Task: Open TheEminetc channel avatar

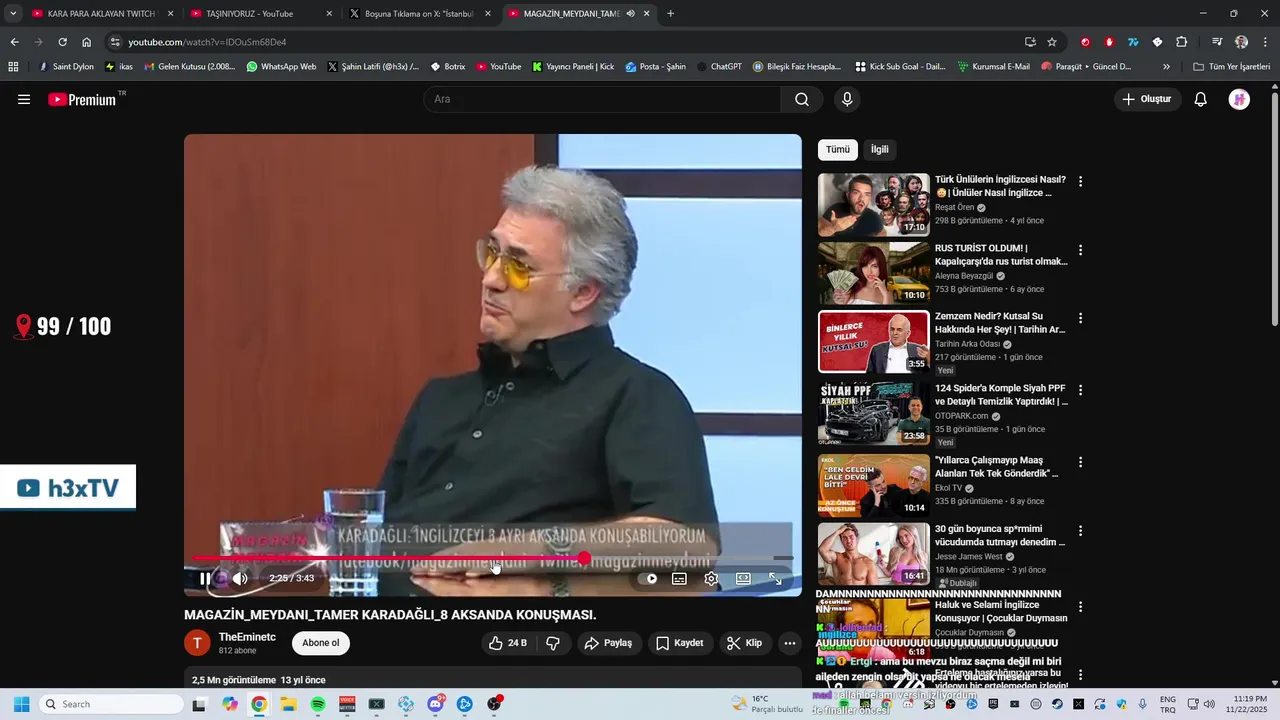Action: click(198, 643)
